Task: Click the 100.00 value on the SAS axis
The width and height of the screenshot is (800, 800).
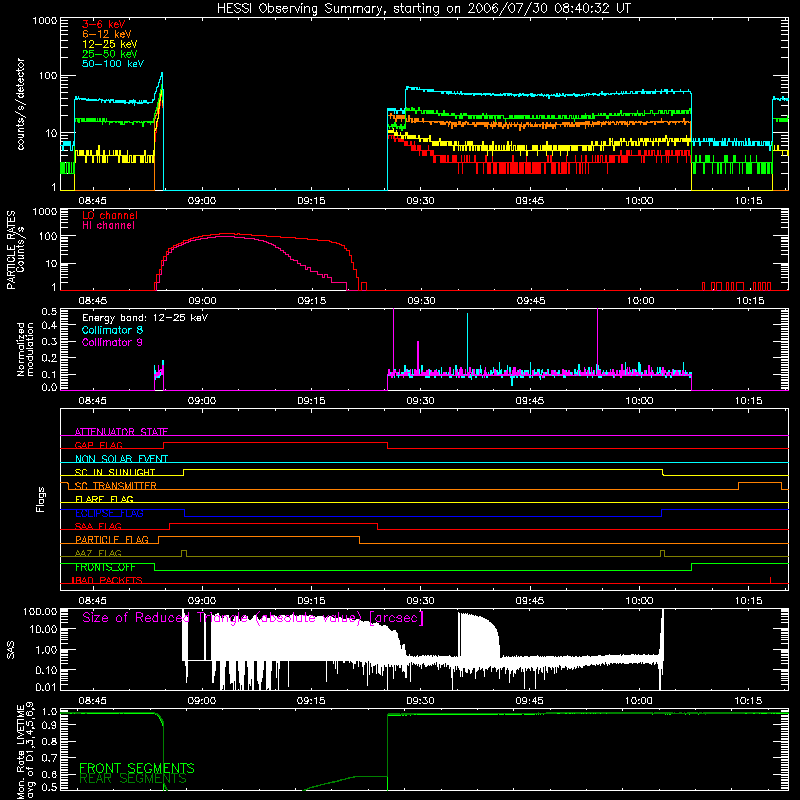Action: point(40,612)
